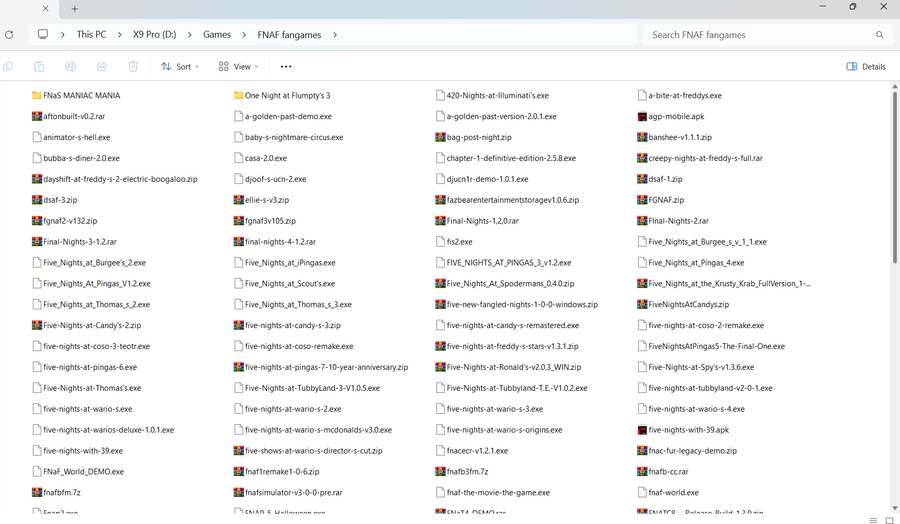Select 420-Nights-at-Illuminati's.exe

click(492, 95)
